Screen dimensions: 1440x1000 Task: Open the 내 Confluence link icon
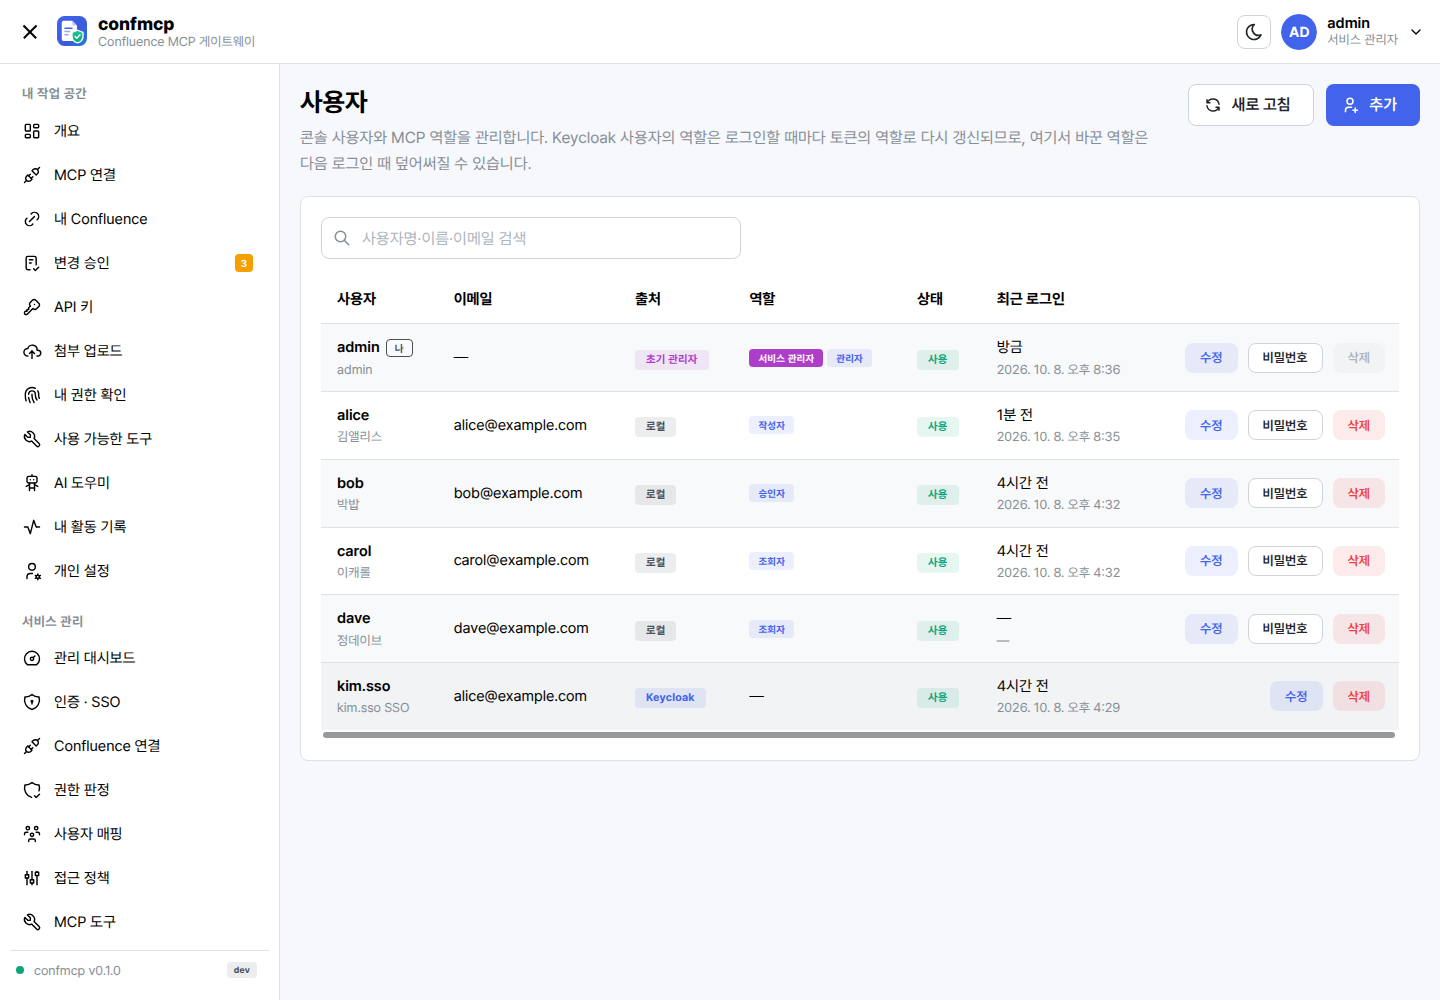point(32,219)
